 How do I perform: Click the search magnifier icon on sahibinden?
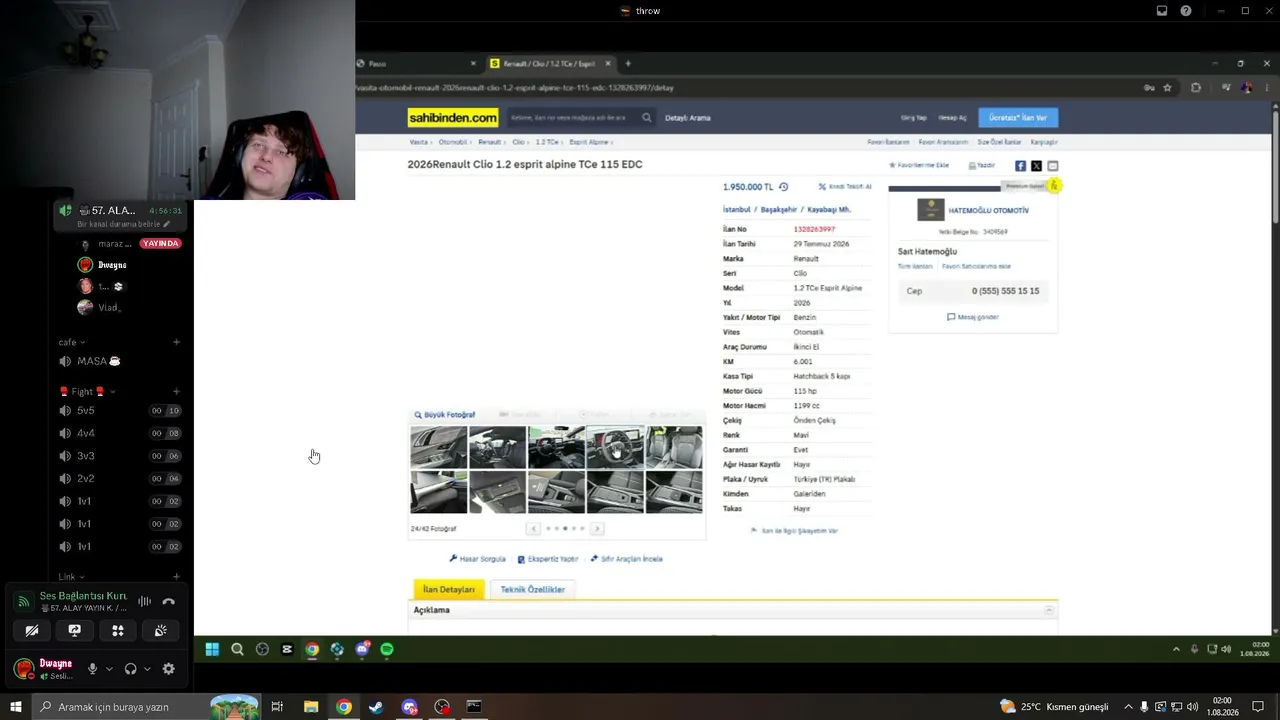tap(647, 118)
